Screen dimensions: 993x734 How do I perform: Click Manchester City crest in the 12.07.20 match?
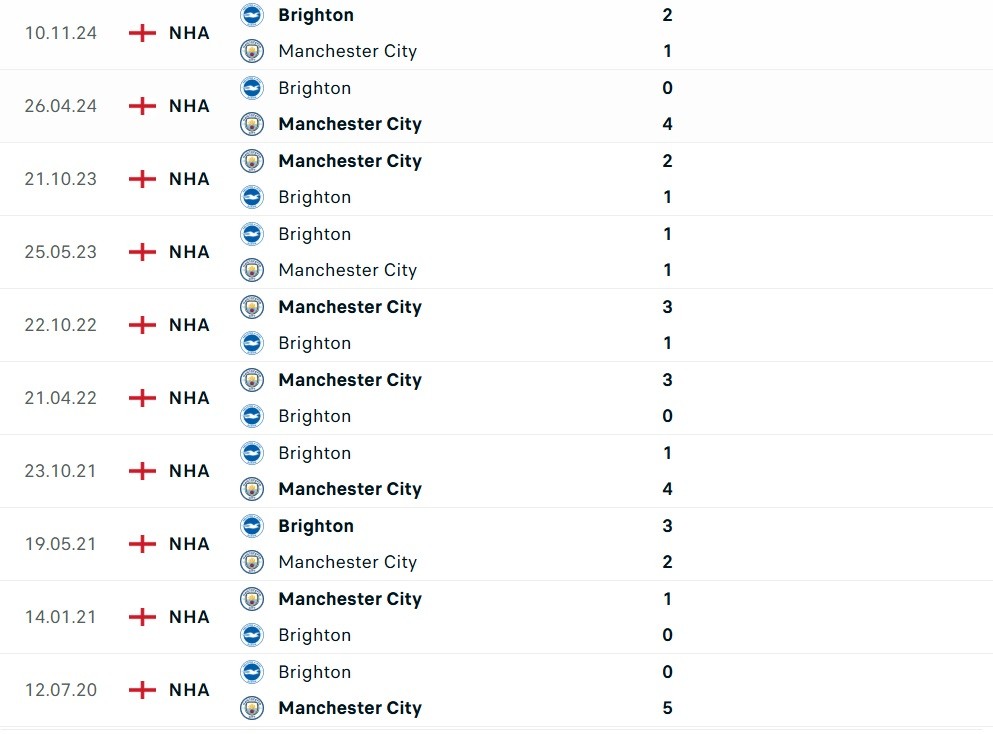pos(252,708)
